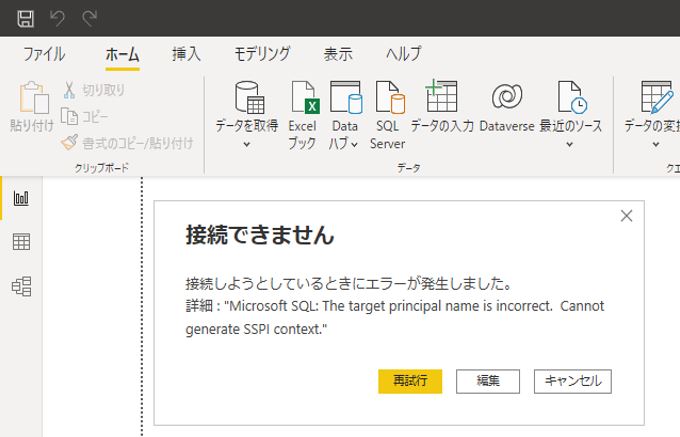680x437 pixels.
Task: Expand データを取得 dropdown arrow
Action: pos(247,144)
